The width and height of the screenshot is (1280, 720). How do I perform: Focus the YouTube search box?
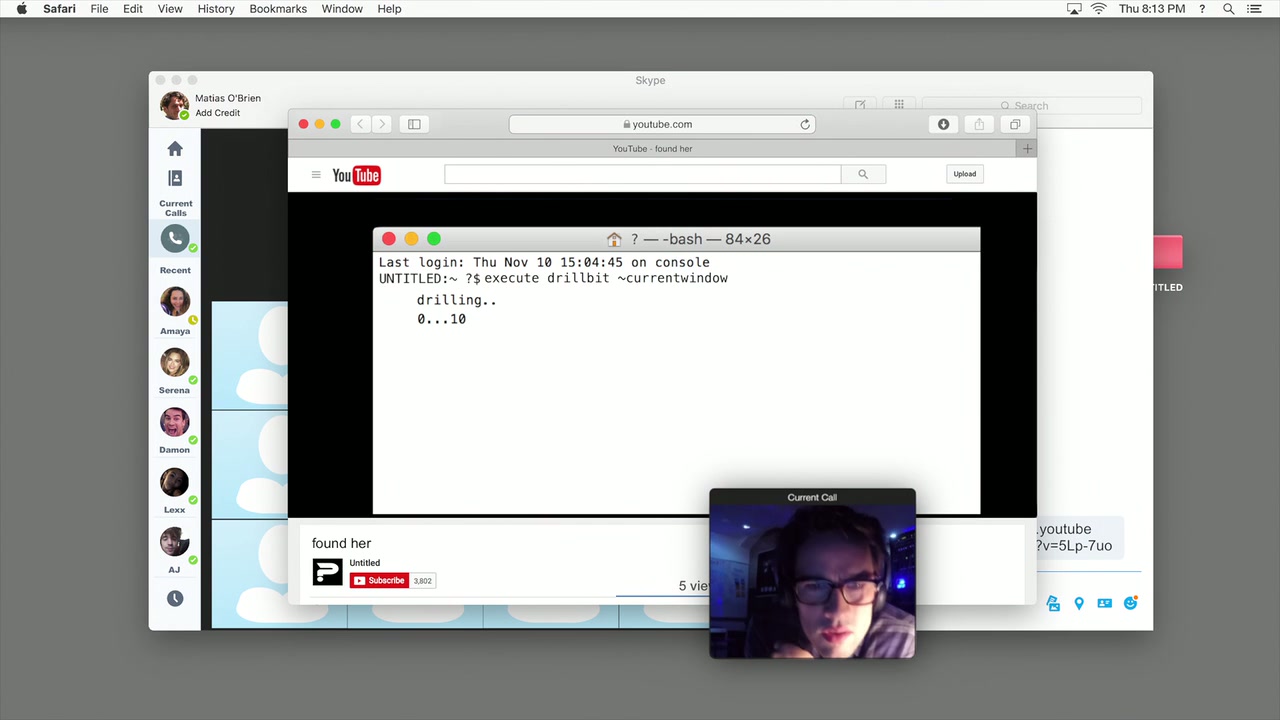tap(643, 174)
